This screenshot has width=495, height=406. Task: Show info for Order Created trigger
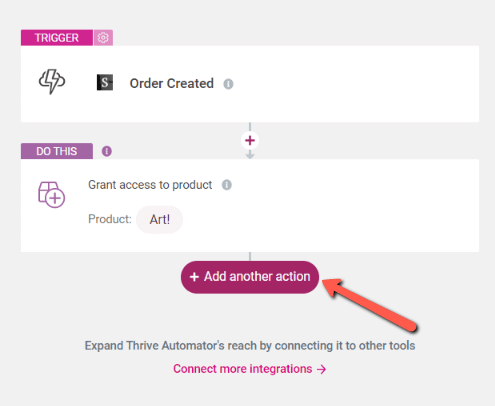coord(228,84)
